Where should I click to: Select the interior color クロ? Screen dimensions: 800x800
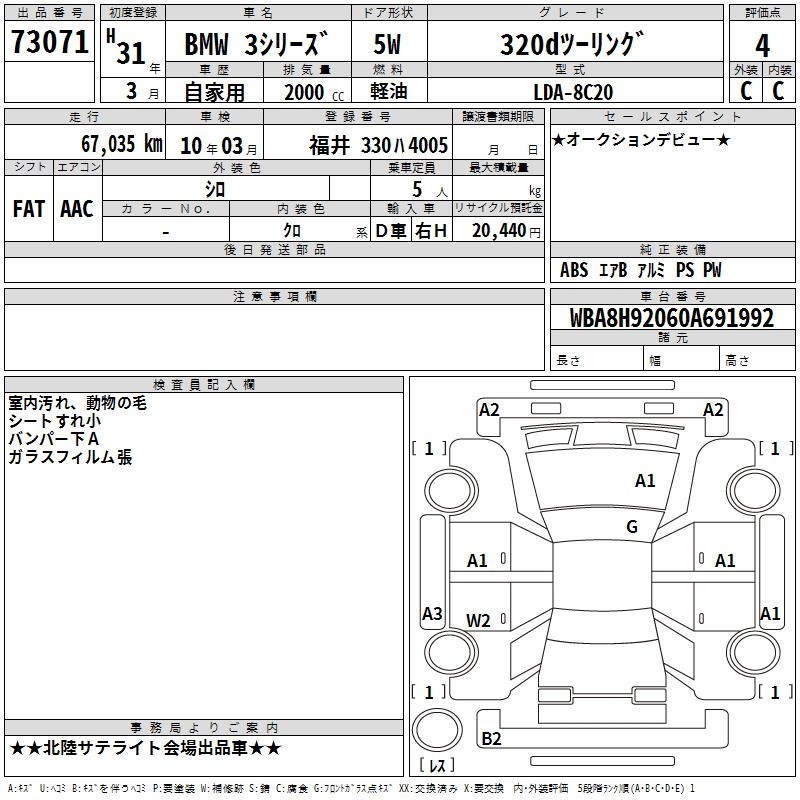tap(292, 231)
